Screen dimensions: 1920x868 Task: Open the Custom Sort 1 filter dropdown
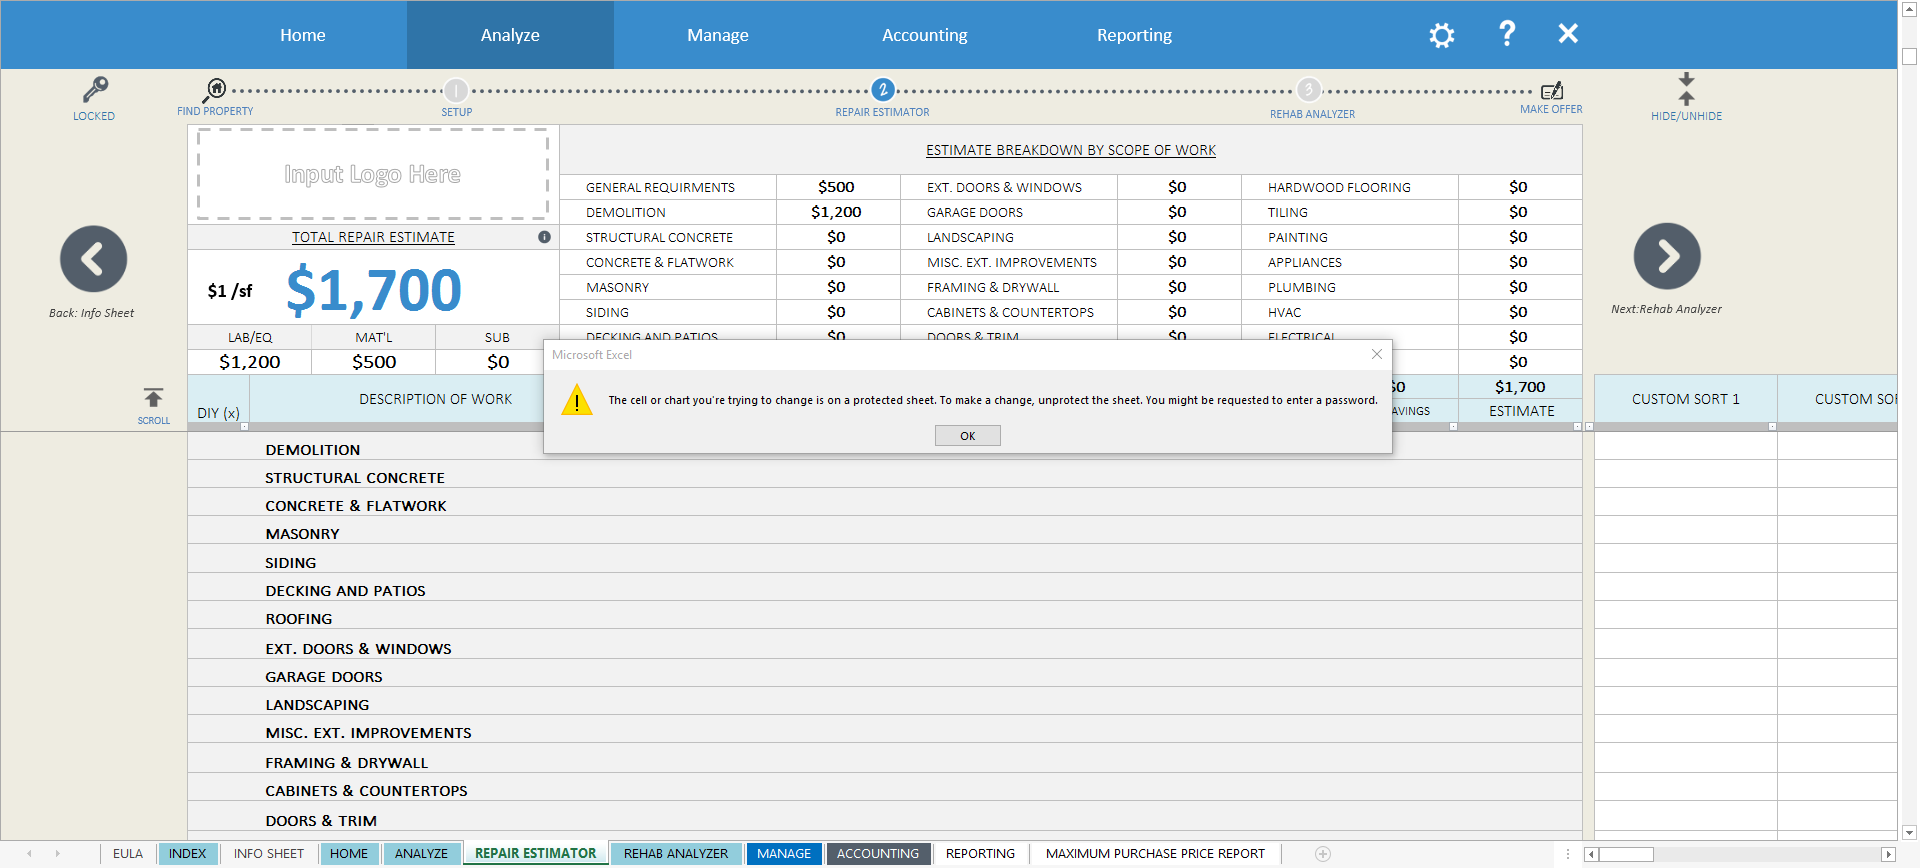point(1771,426)
